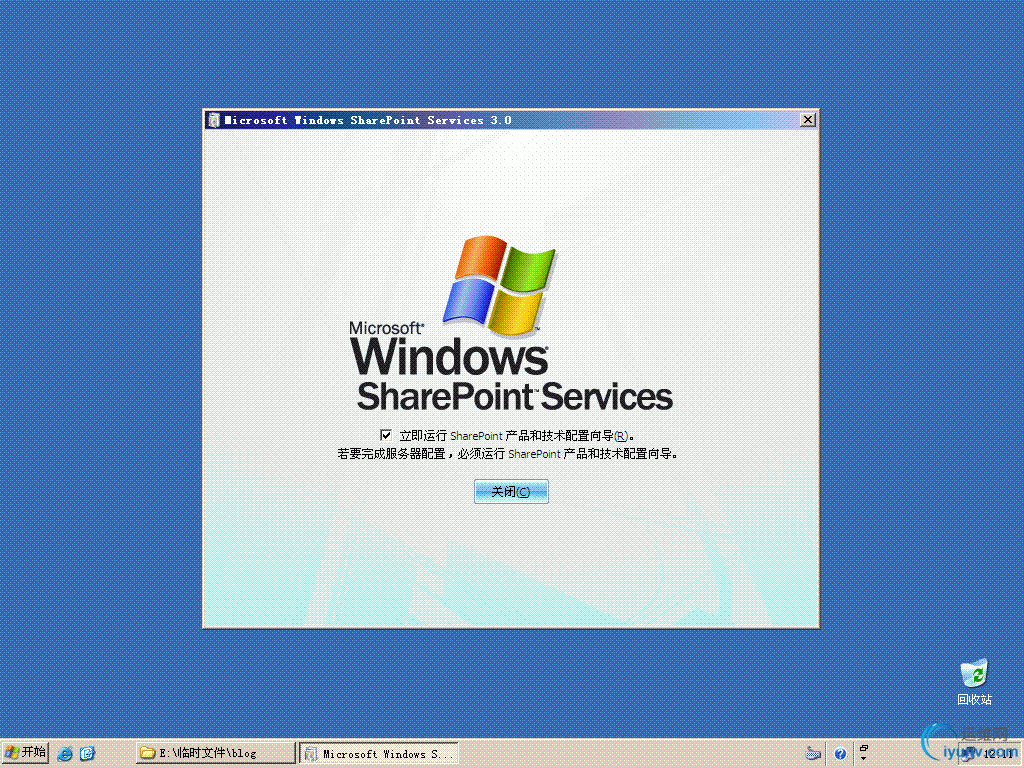Click the language bar restore icon
1024x768 pixels.
click(864, 748)
